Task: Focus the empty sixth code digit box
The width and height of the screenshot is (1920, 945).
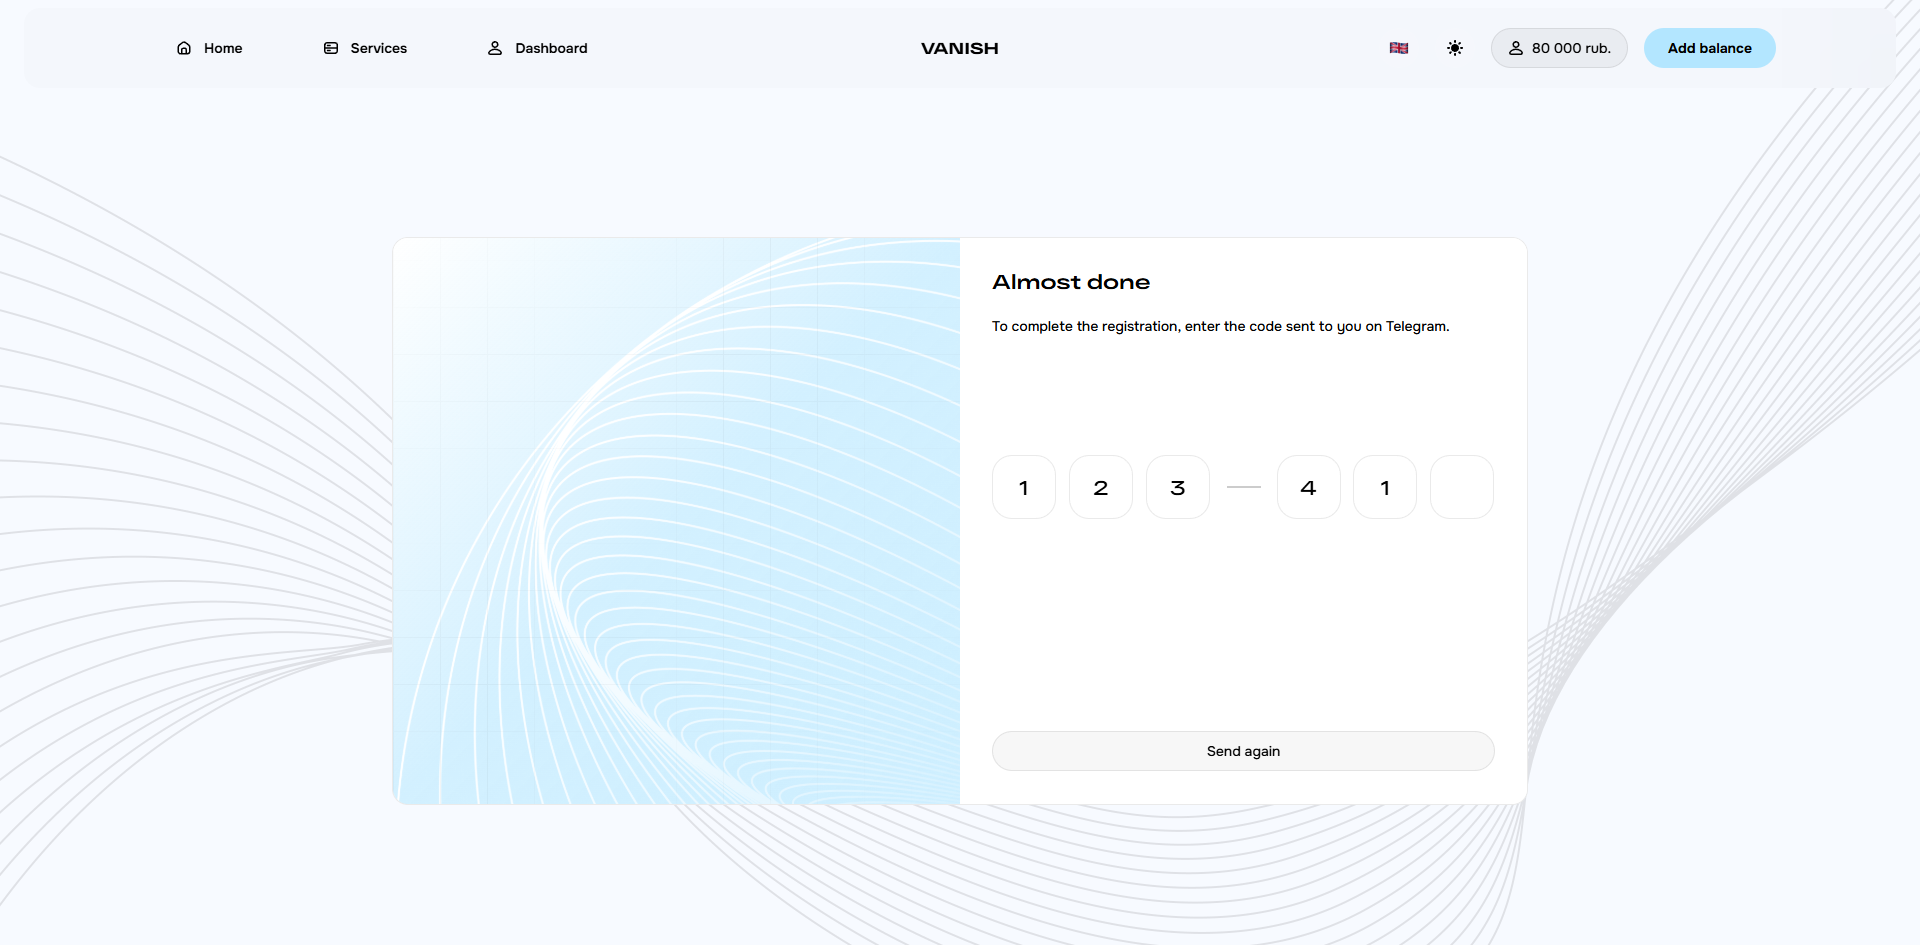Action: (1461, 487)
